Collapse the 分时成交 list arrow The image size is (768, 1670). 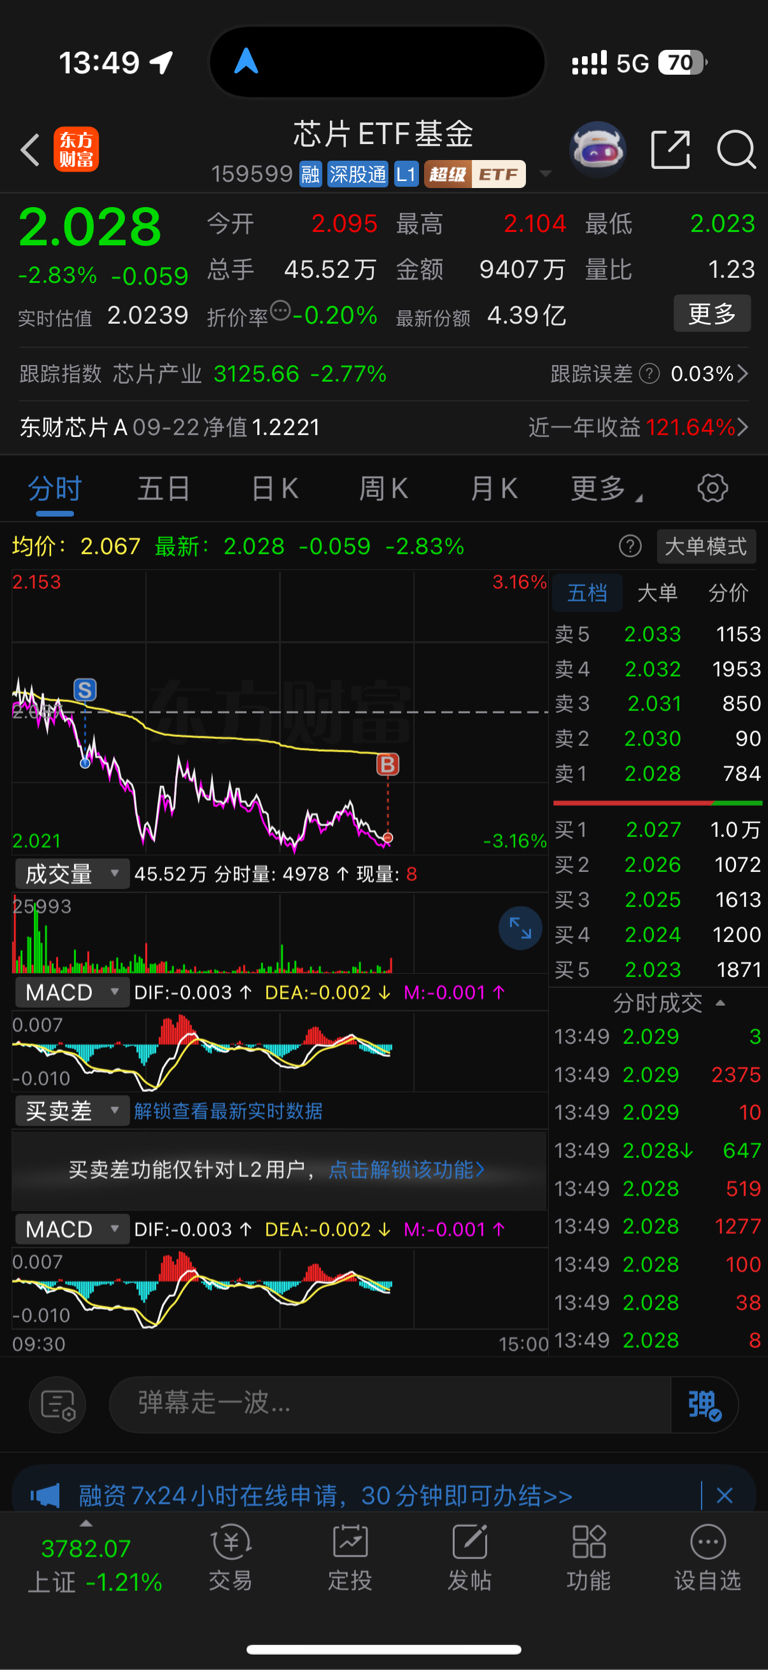(x=721, y=1003)
